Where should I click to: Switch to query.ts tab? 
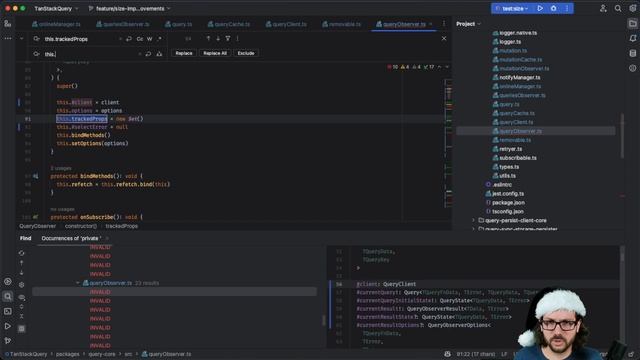pos(178,24)
